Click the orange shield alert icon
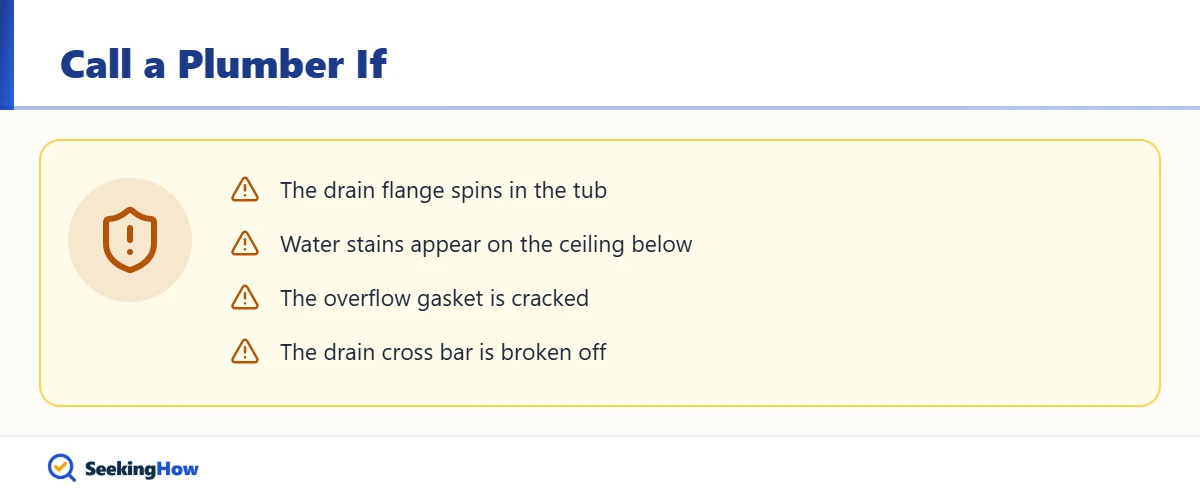 pyautogui.click(x=130, y=240)
